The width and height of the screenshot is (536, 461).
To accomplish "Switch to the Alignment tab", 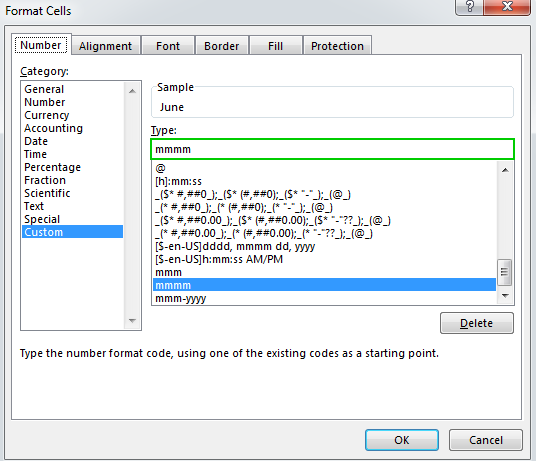I will click(105, 46).
